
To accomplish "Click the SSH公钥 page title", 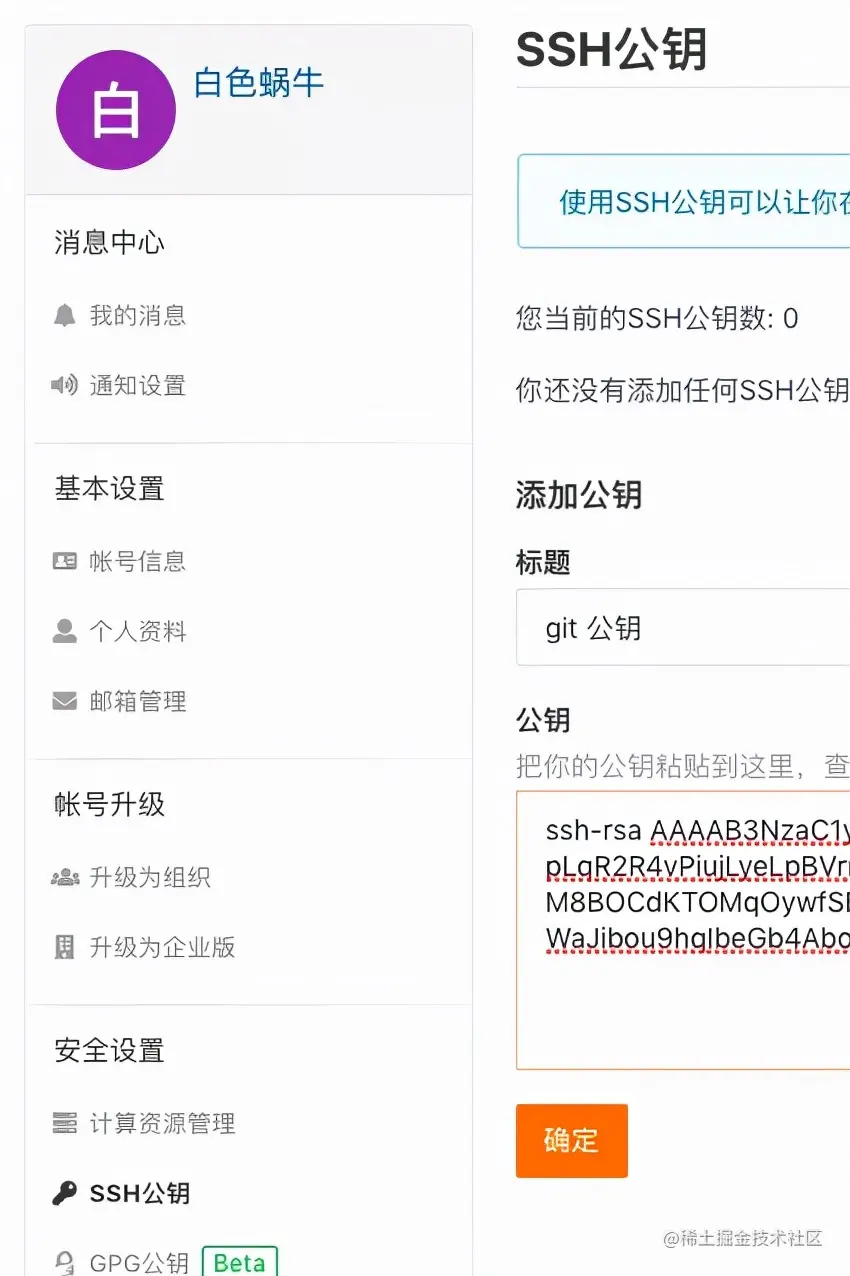I will click(x=612, y=49).
